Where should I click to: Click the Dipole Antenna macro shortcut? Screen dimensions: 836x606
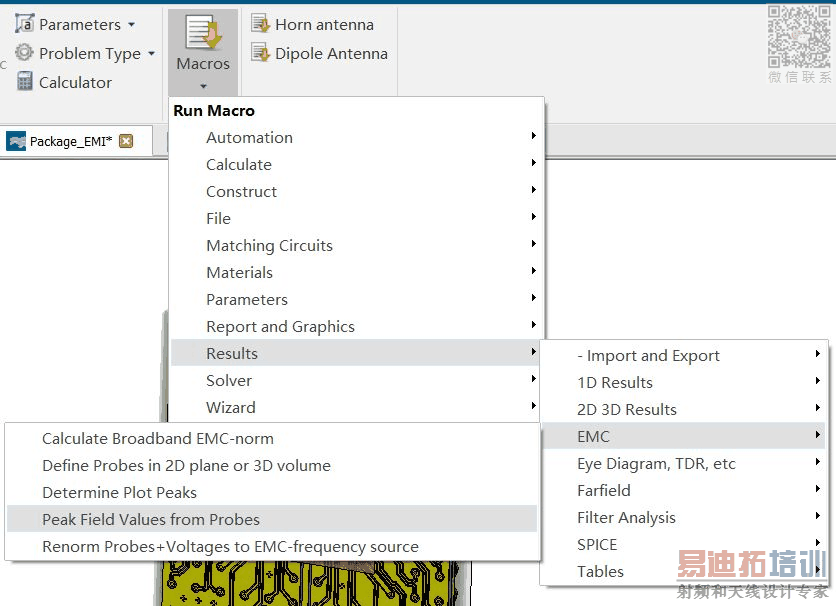tap(319, 53)
